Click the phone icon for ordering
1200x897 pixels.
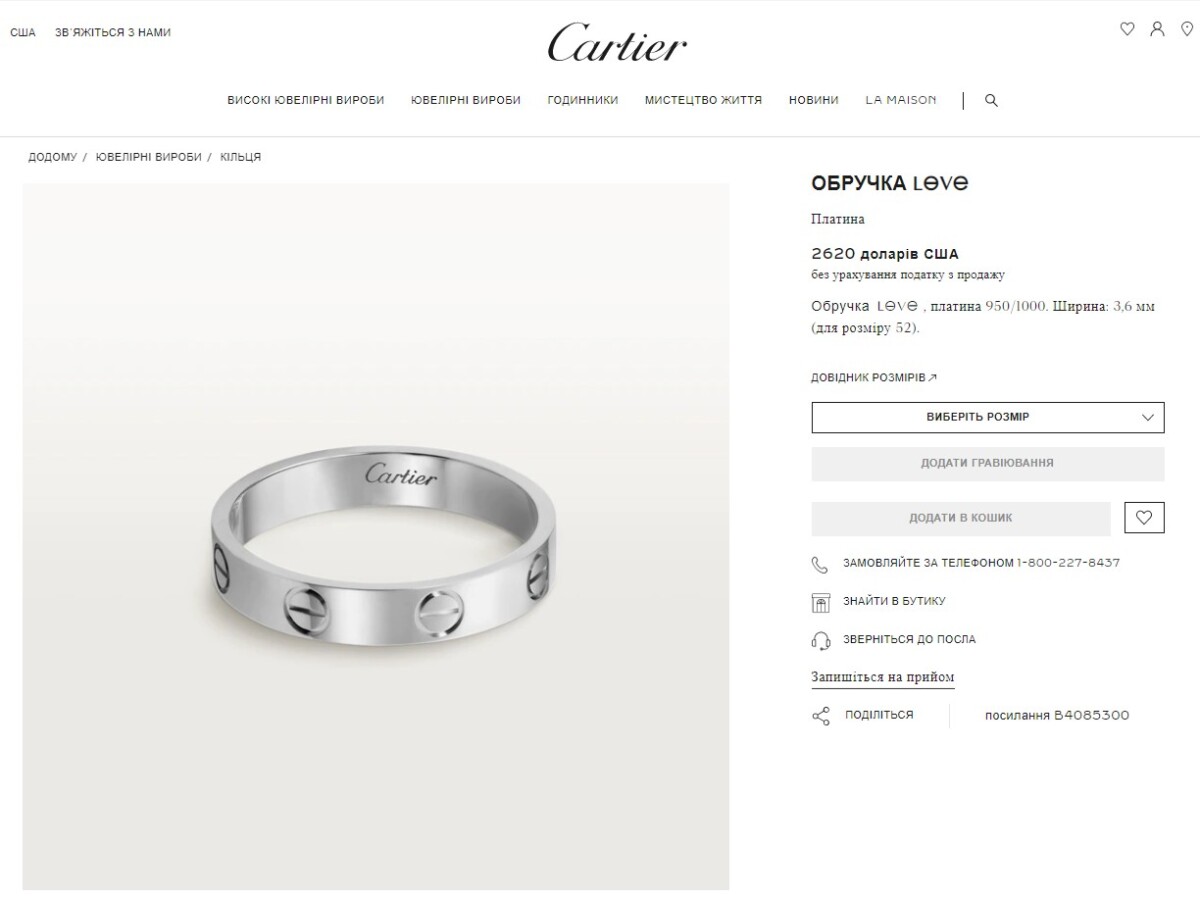click(820, 564)
